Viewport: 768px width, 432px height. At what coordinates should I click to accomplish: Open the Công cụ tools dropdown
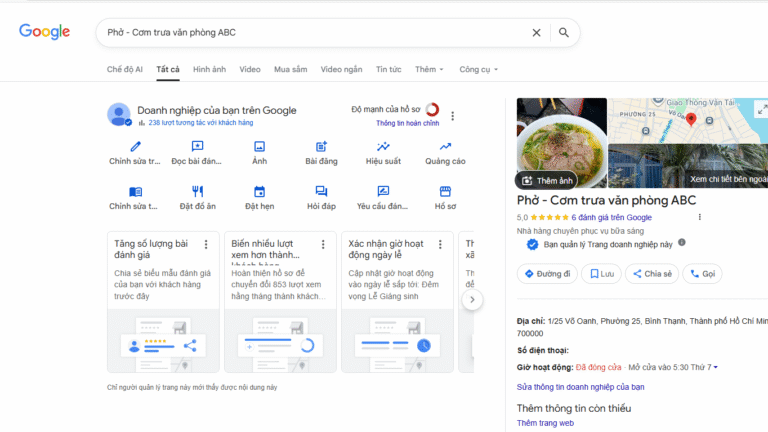[478, 69]
